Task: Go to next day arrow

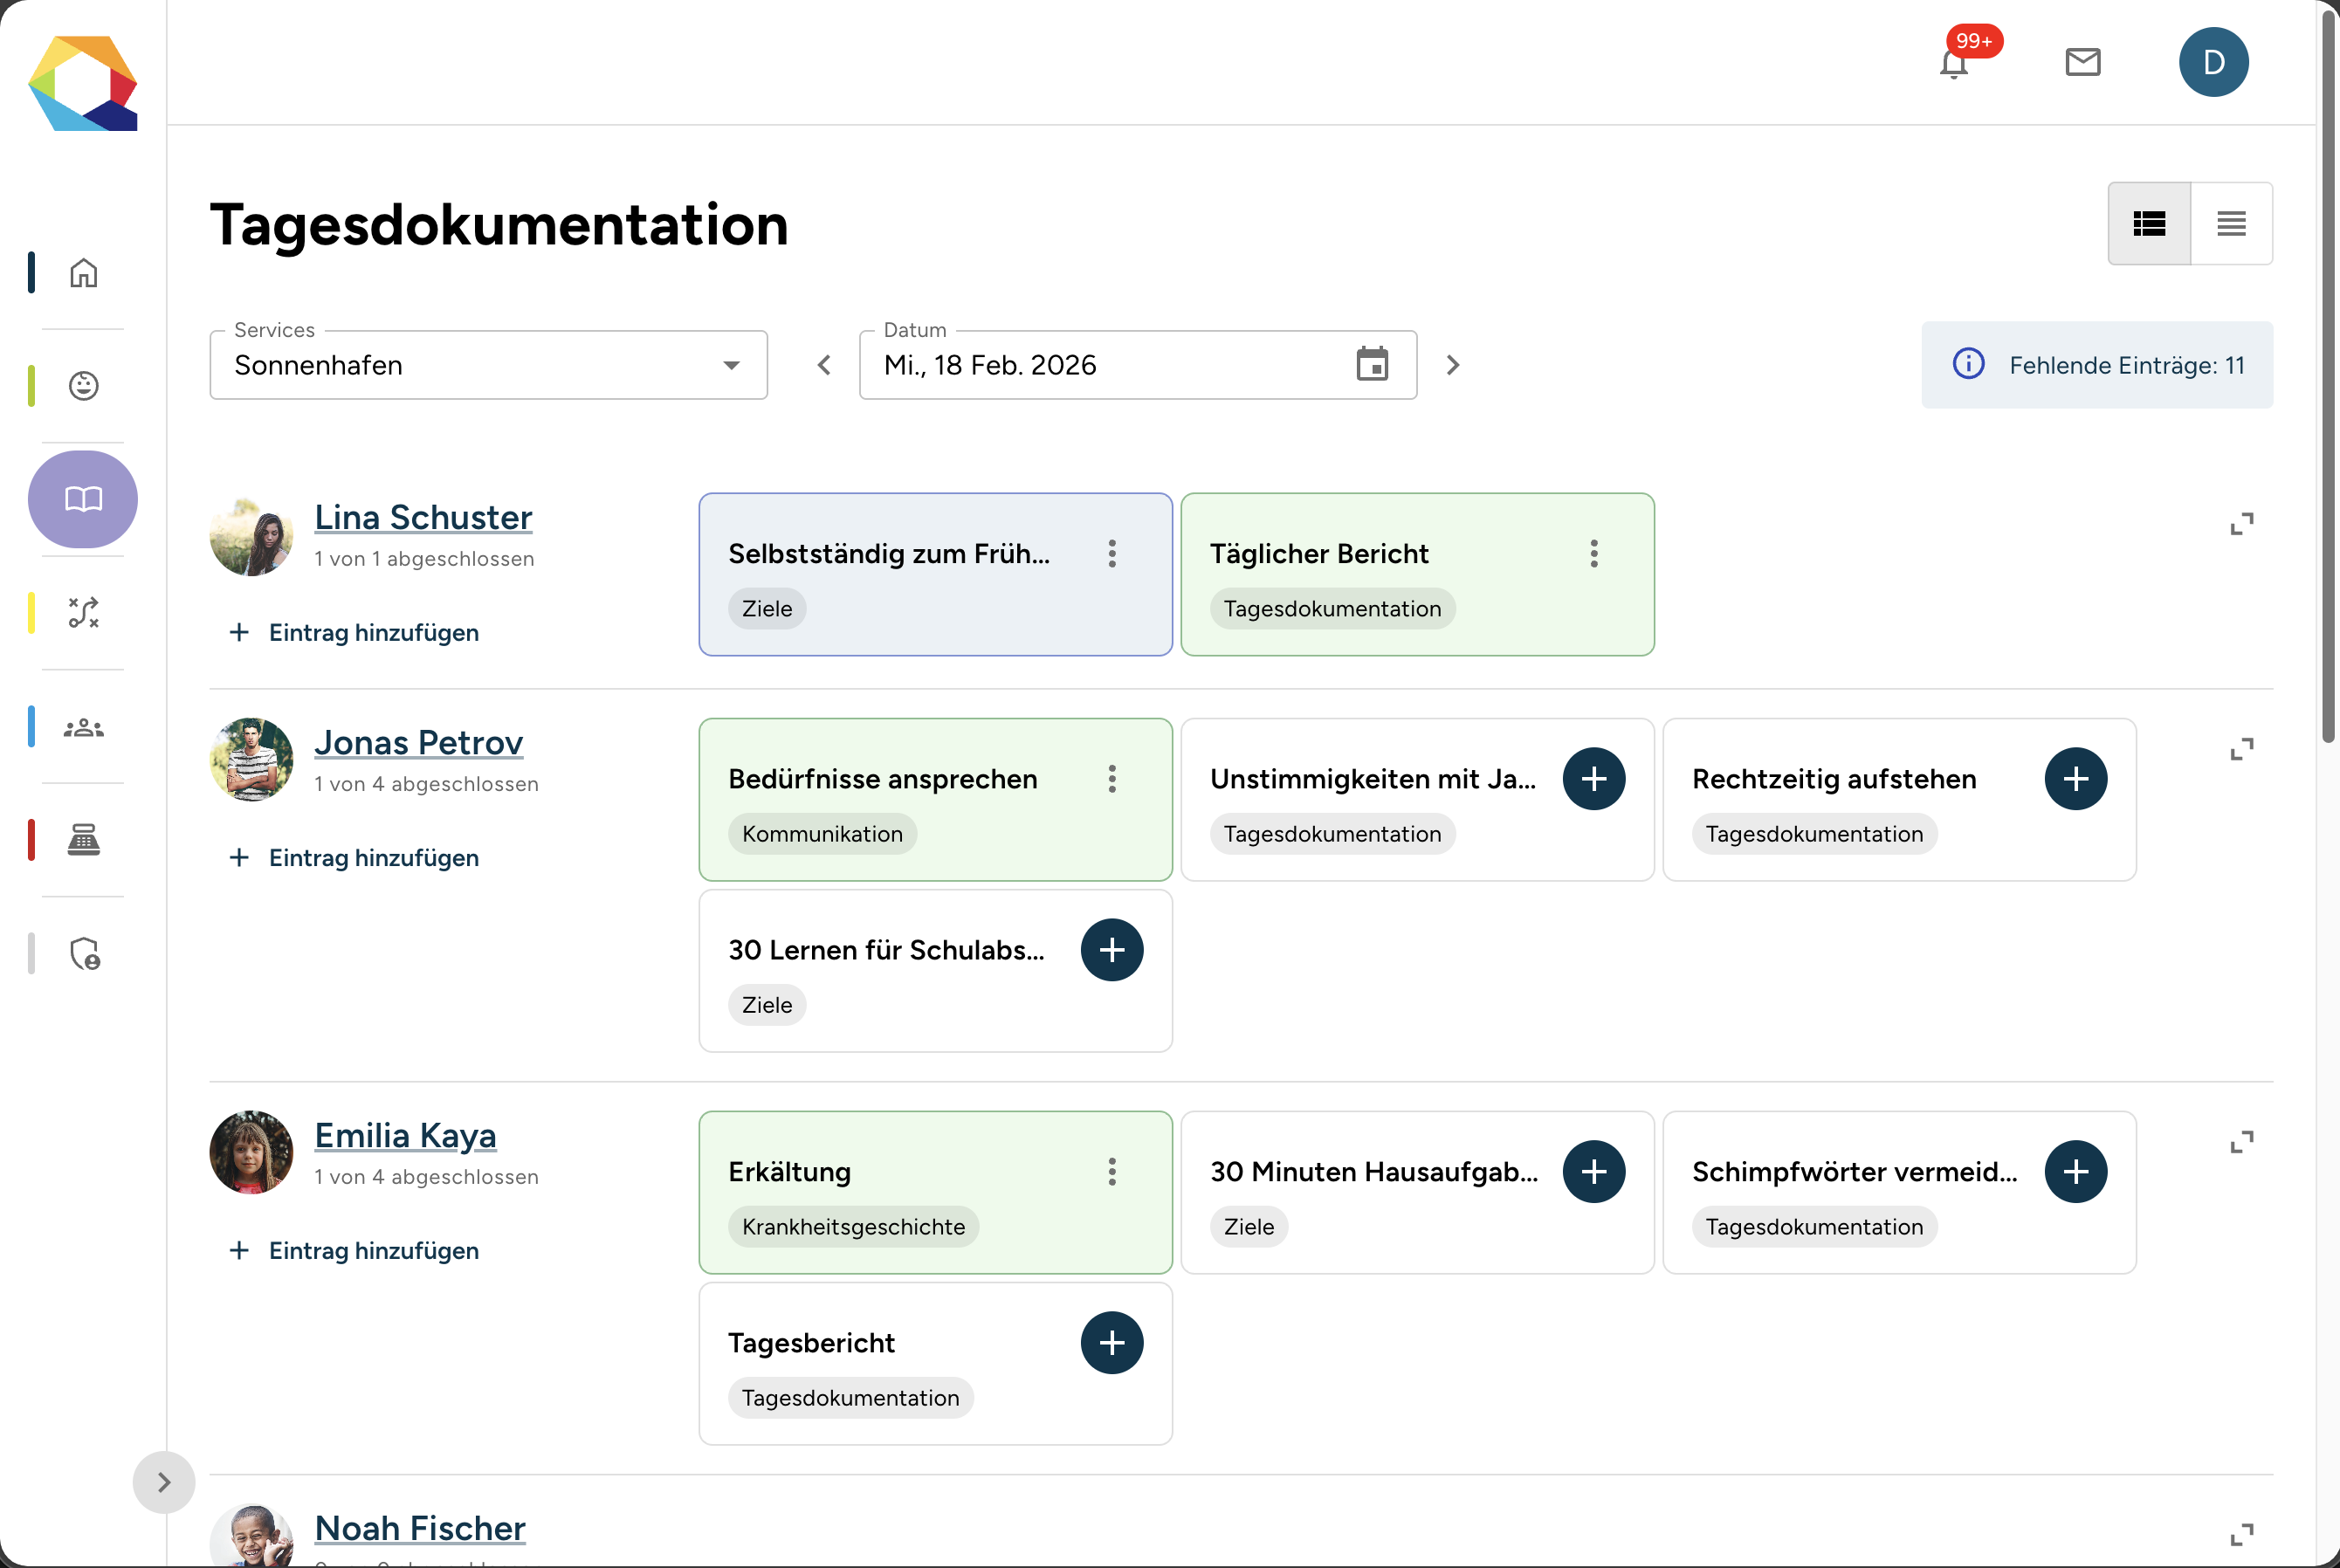Action: (x=1453, y=365)
